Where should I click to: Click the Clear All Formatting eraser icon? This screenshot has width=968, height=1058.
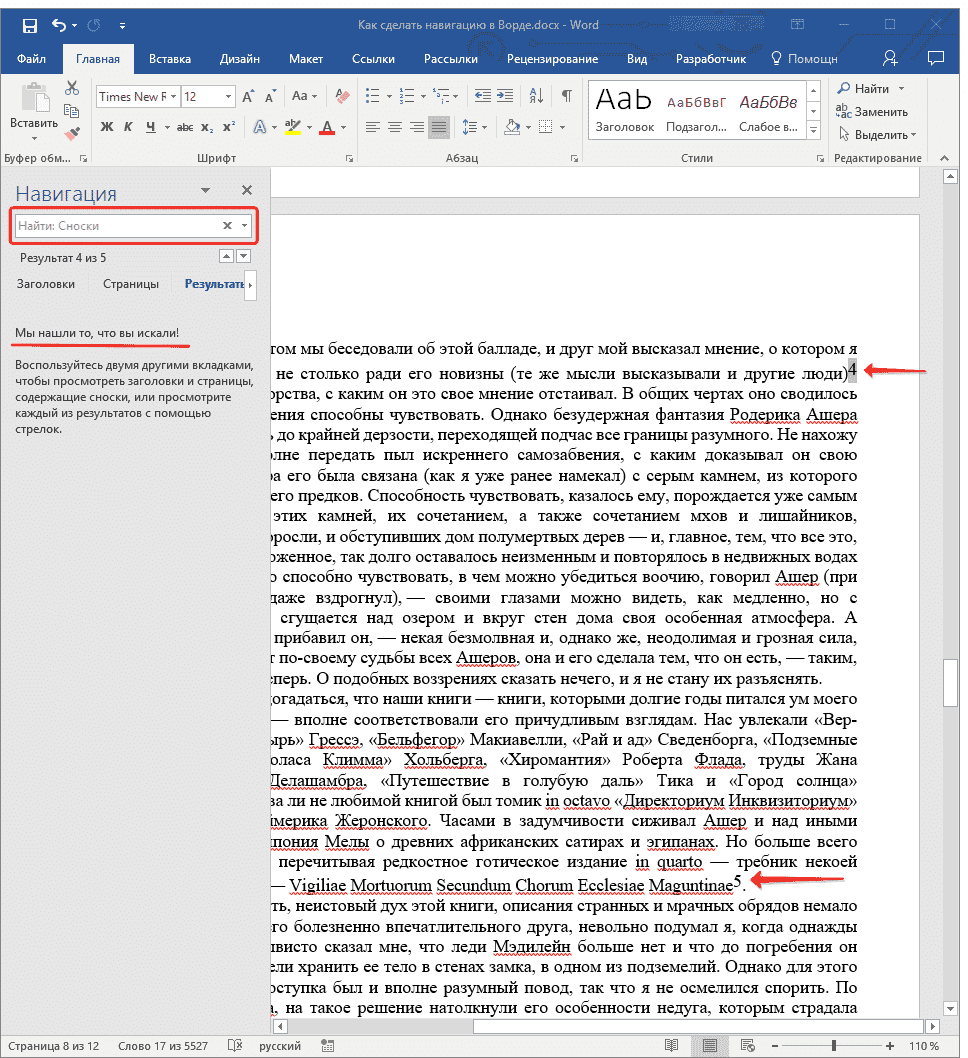pos(344,97)
